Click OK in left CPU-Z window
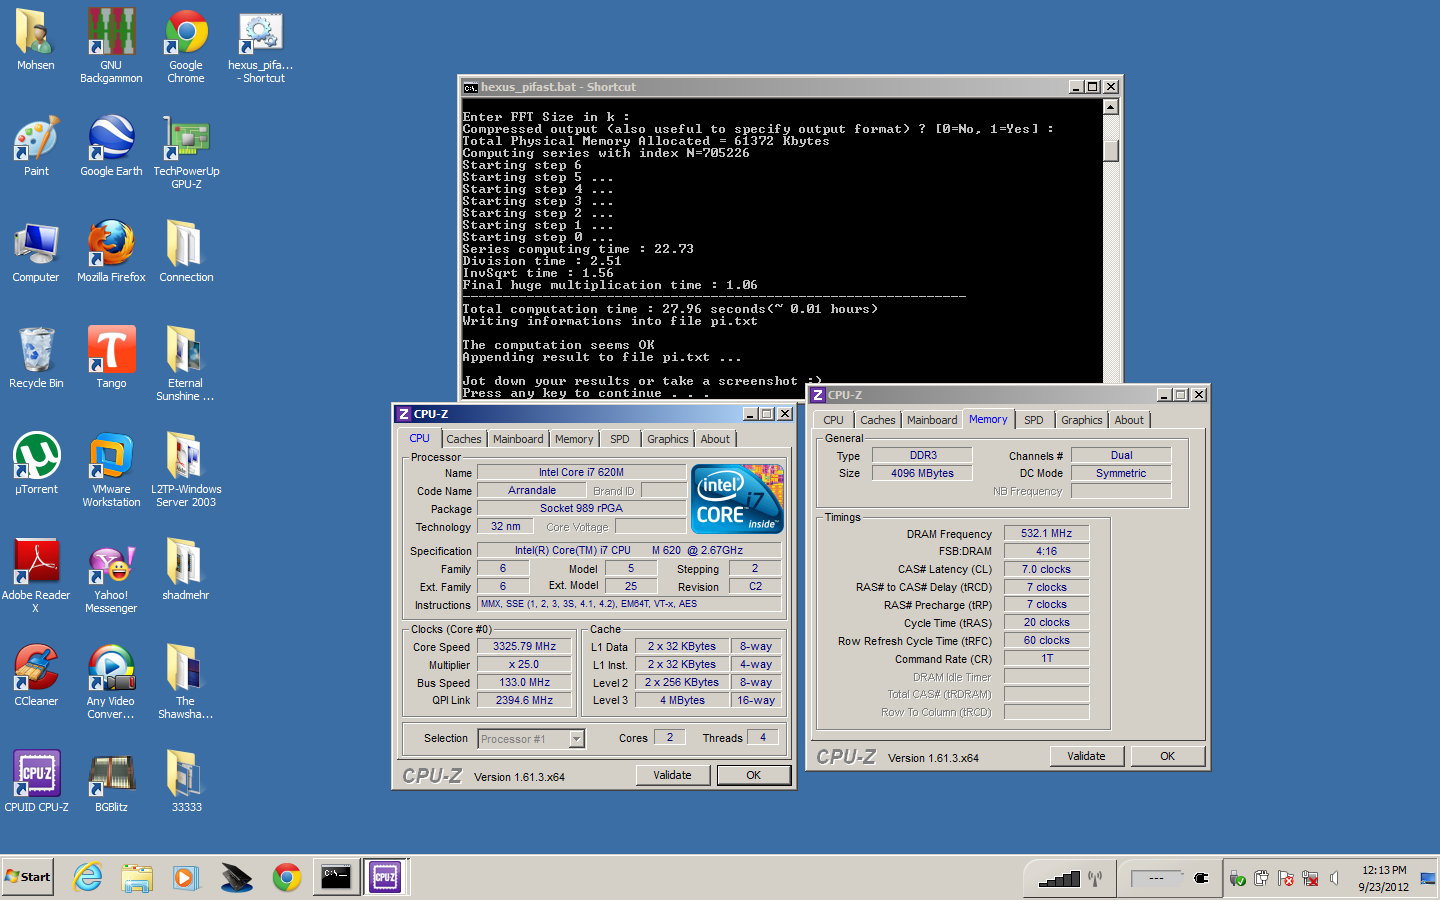 [x=754, y=775]
